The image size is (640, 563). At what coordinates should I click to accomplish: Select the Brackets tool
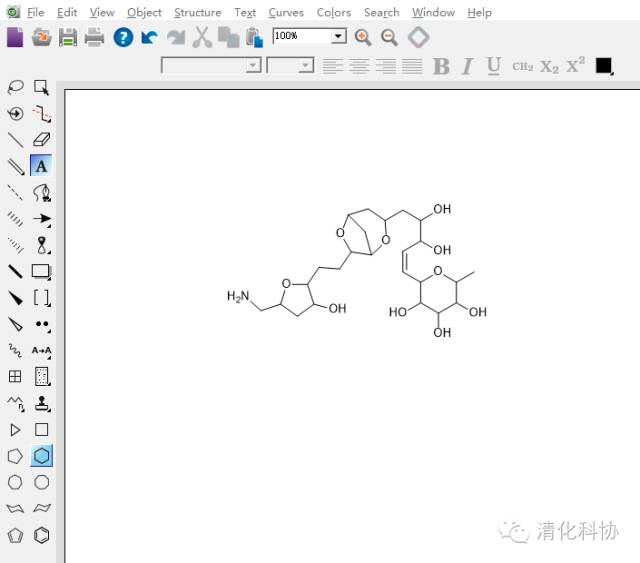[42, 298]
